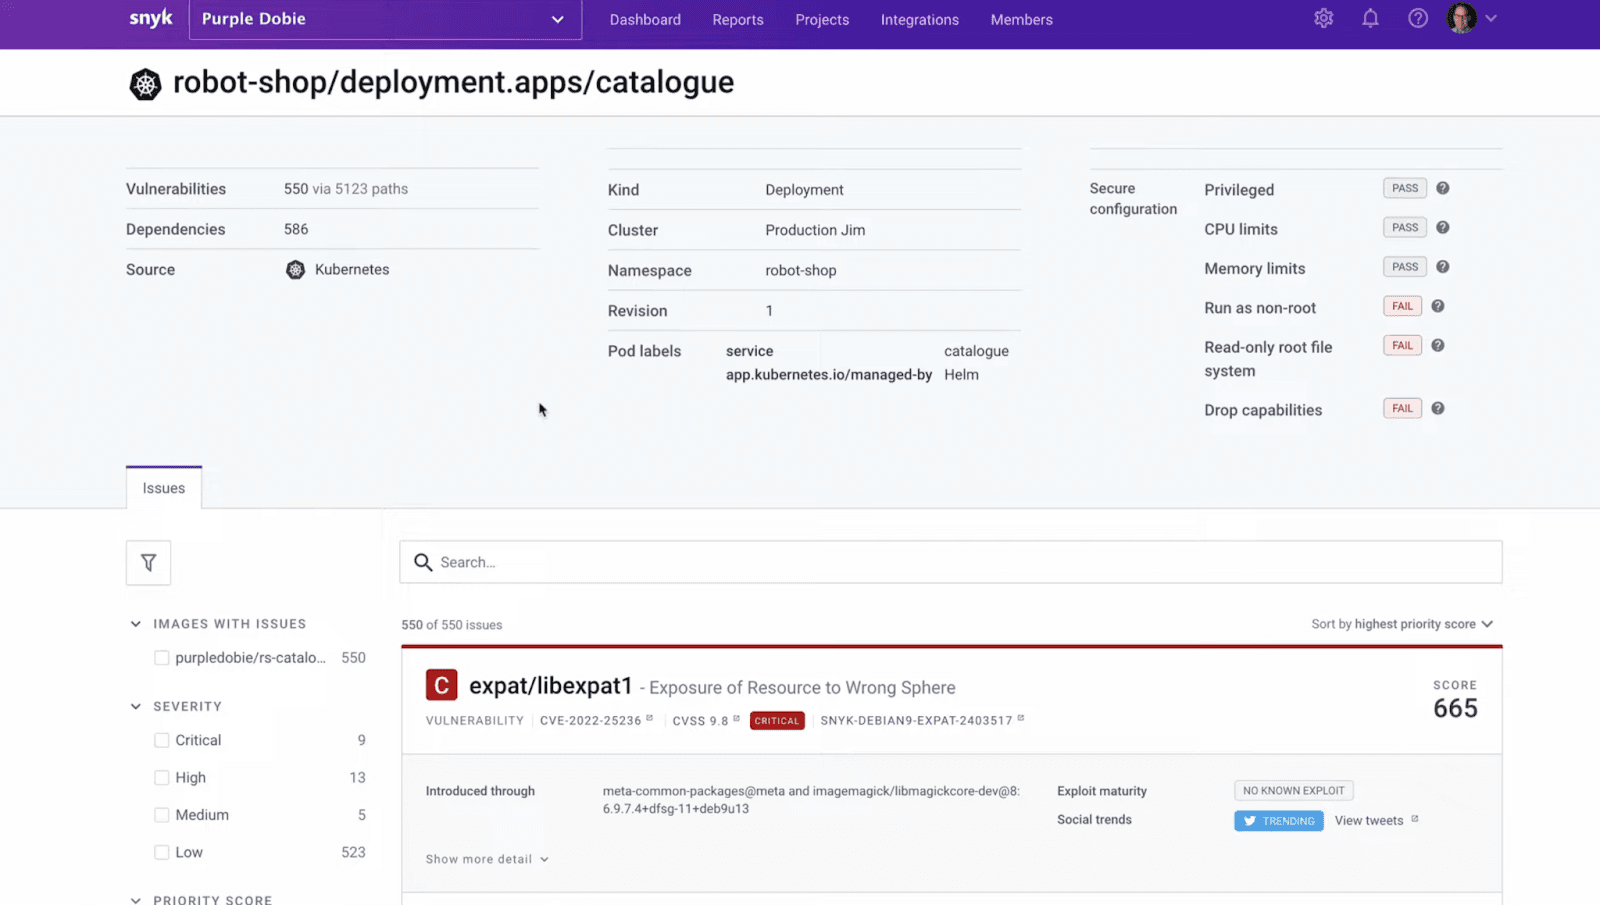Click the '550 of 550 issues' count
This screenshot has width=1600, height=905.
452,625
